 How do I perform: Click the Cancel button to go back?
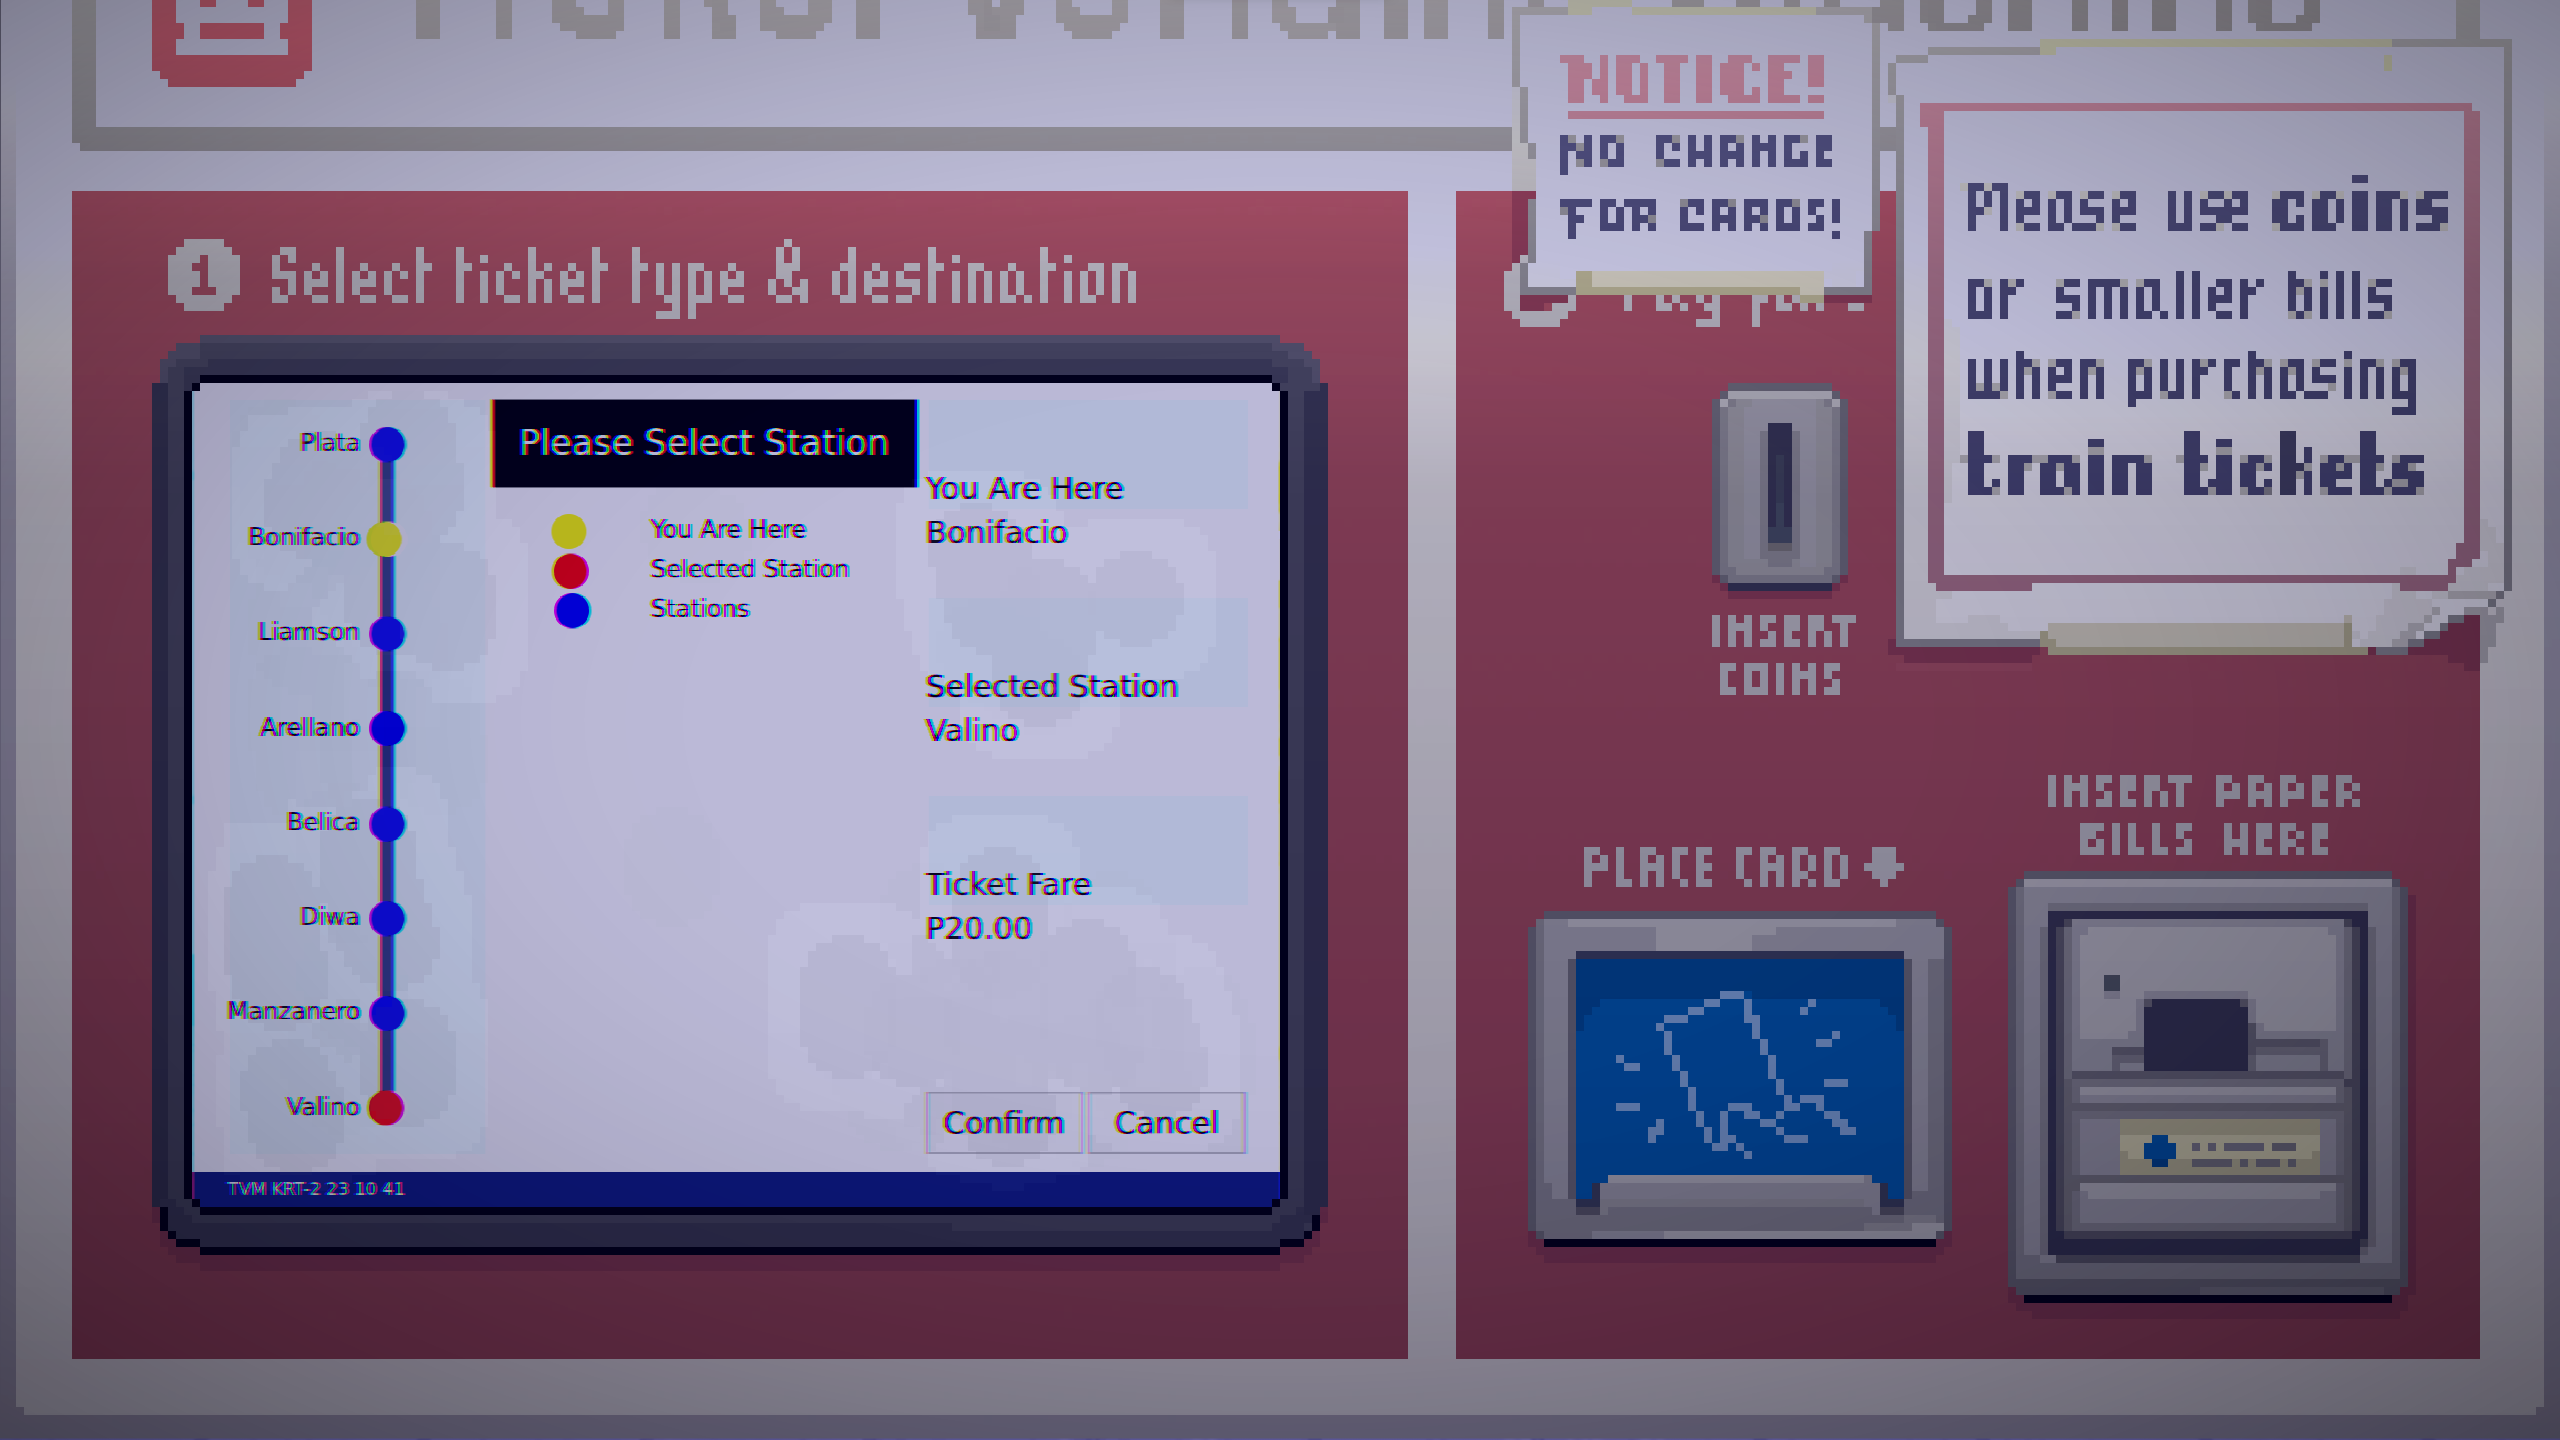coord(1166,1122)
